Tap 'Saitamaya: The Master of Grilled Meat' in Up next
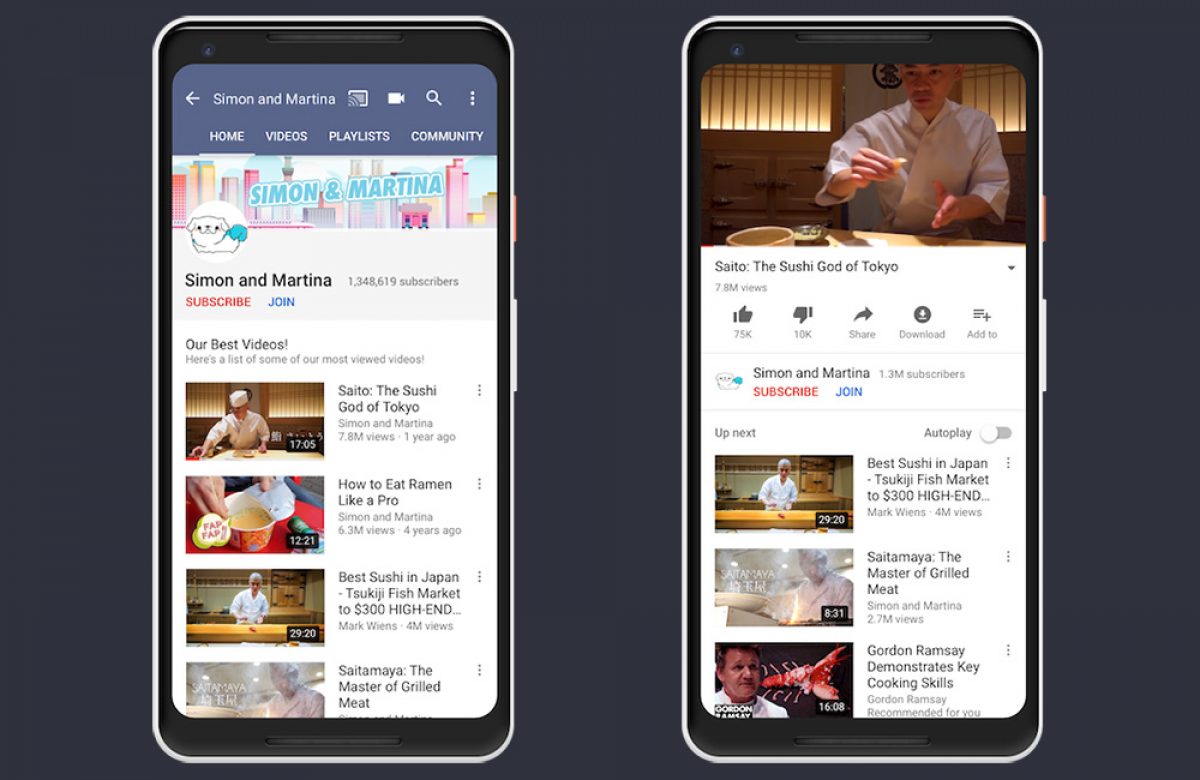 918,573
